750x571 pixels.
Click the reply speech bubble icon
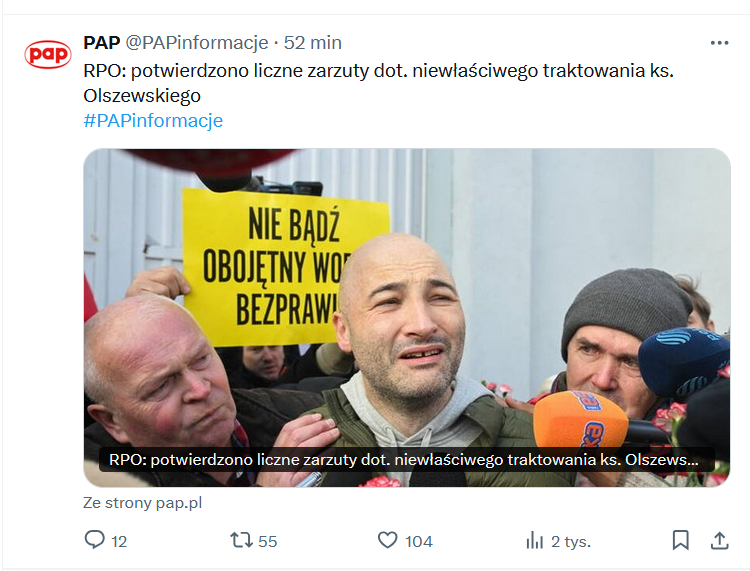pos(94,540)
